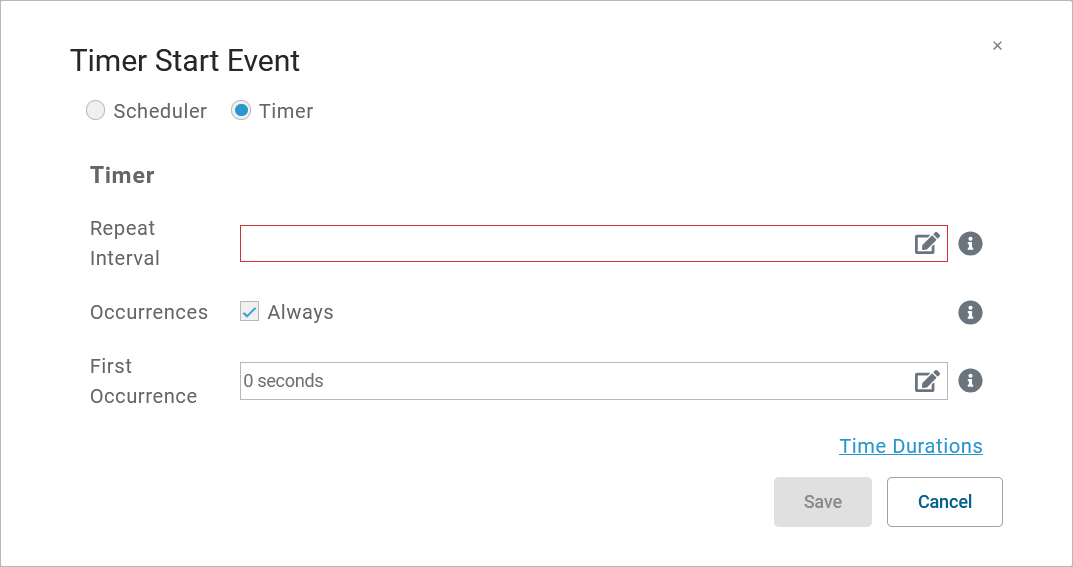Screen dimensions: 1073x567
Task: Click the "Repeat Interval" field label
Action: click(x=124, y=243)
